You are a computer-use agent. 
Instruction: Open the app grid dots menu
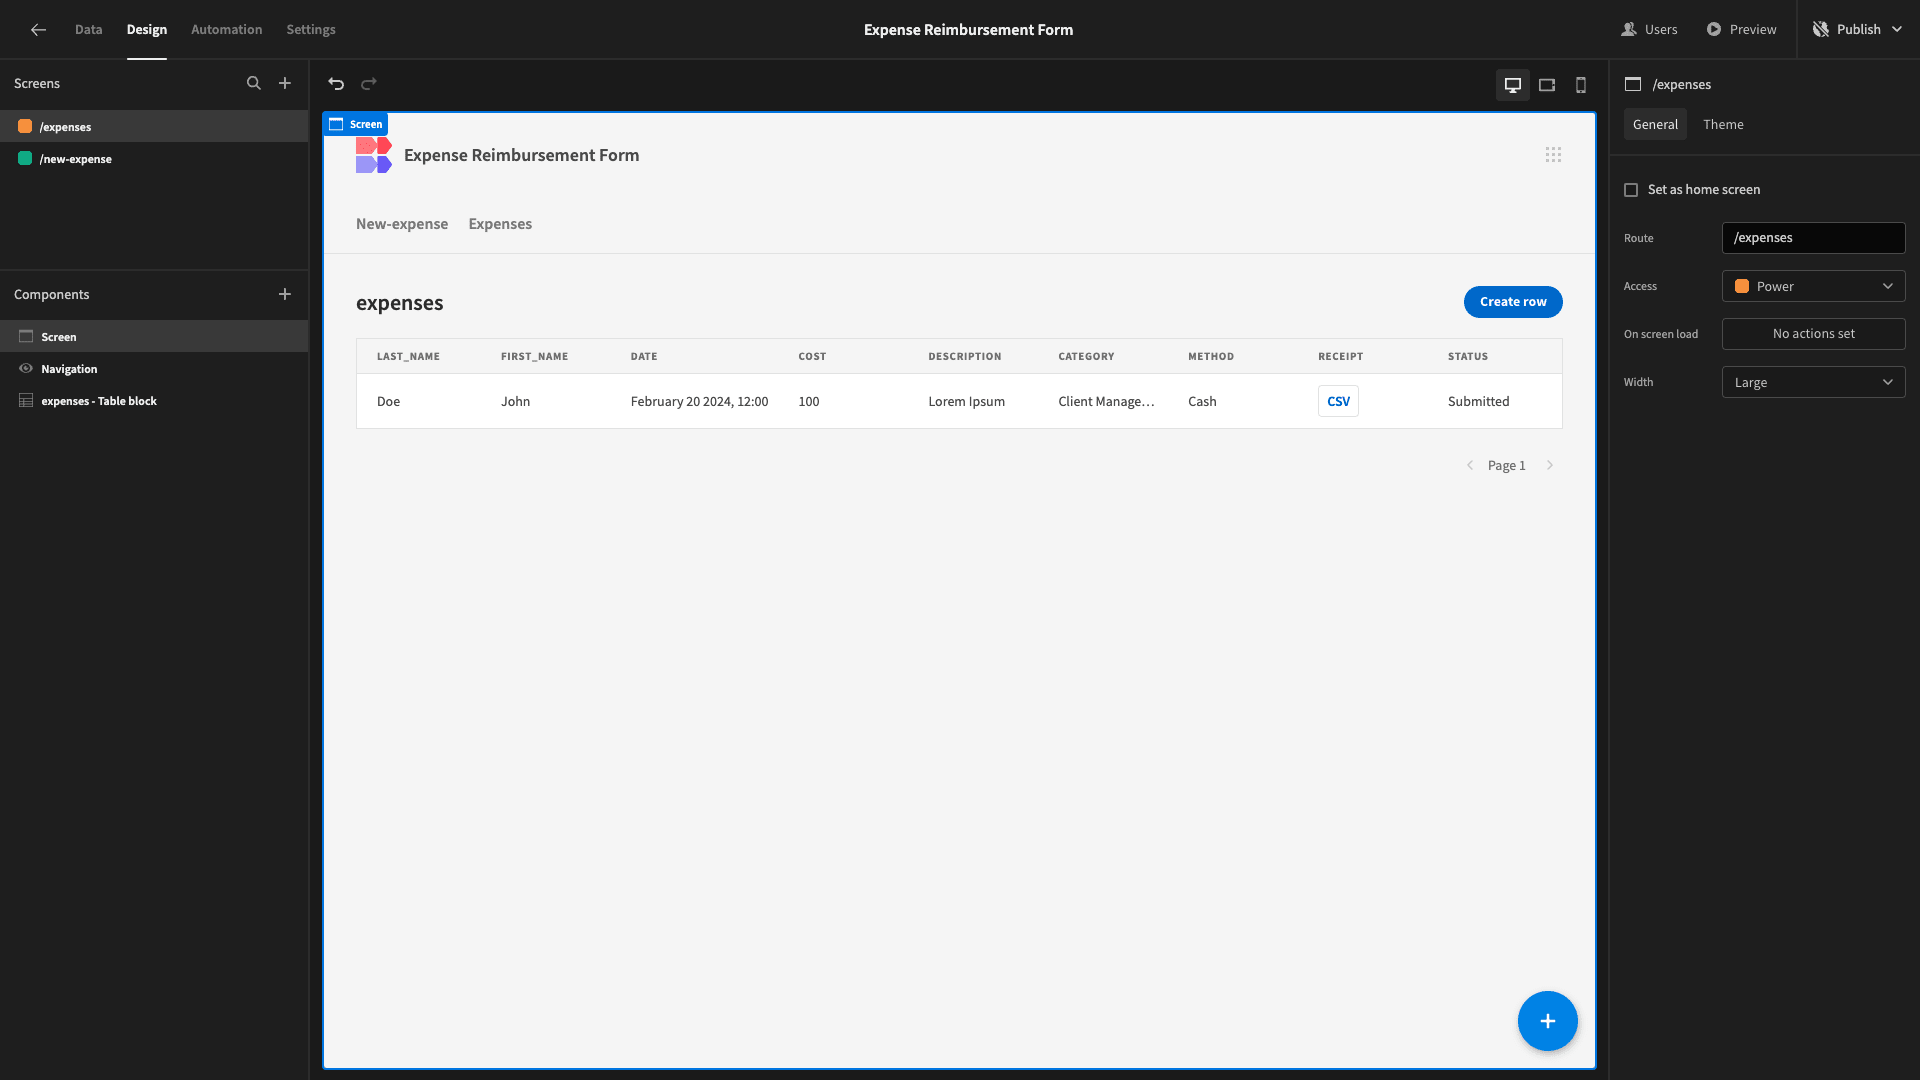point(1553,155)
